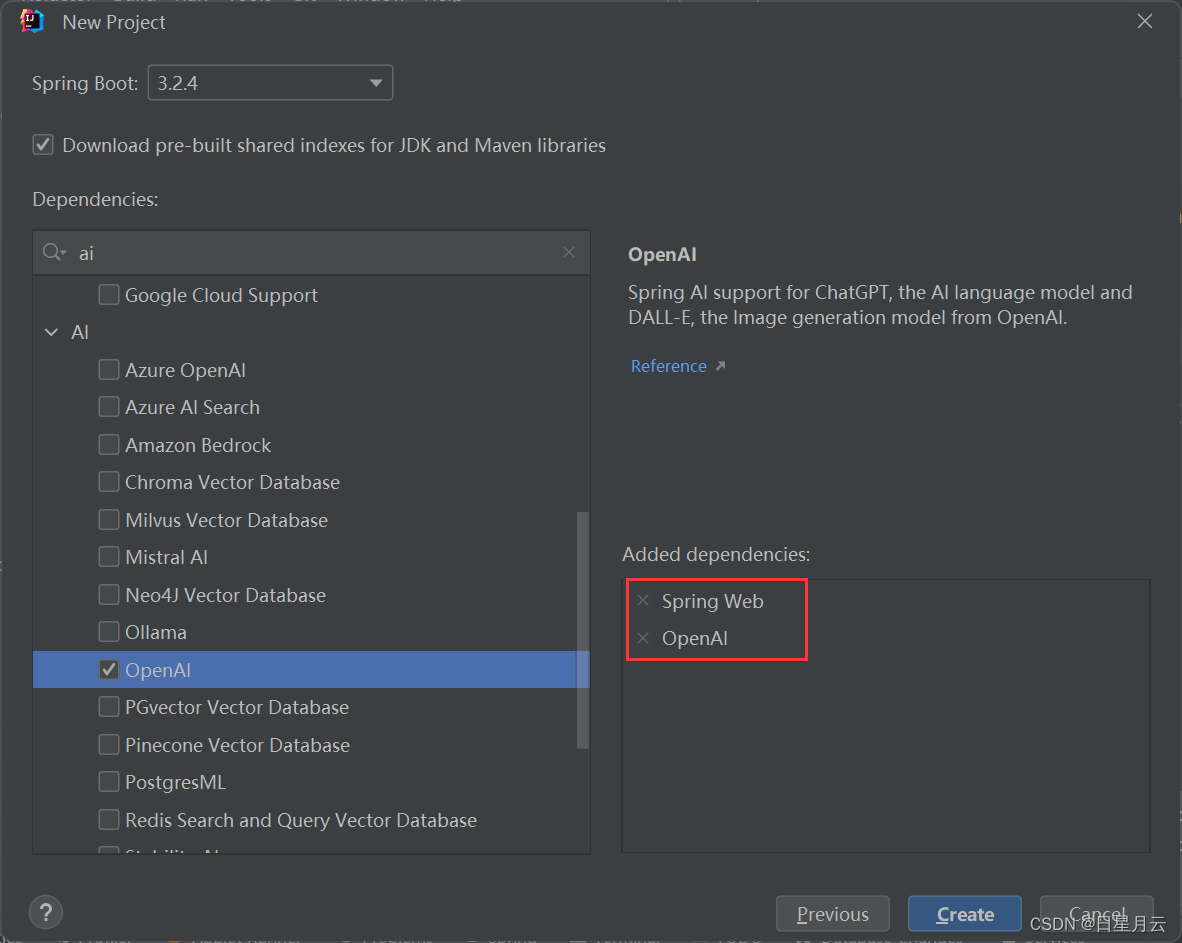Click the dependency list scrollbar
Image resolution: width=1182 pixels, height=943 pixels.
[x=582, y=630]
